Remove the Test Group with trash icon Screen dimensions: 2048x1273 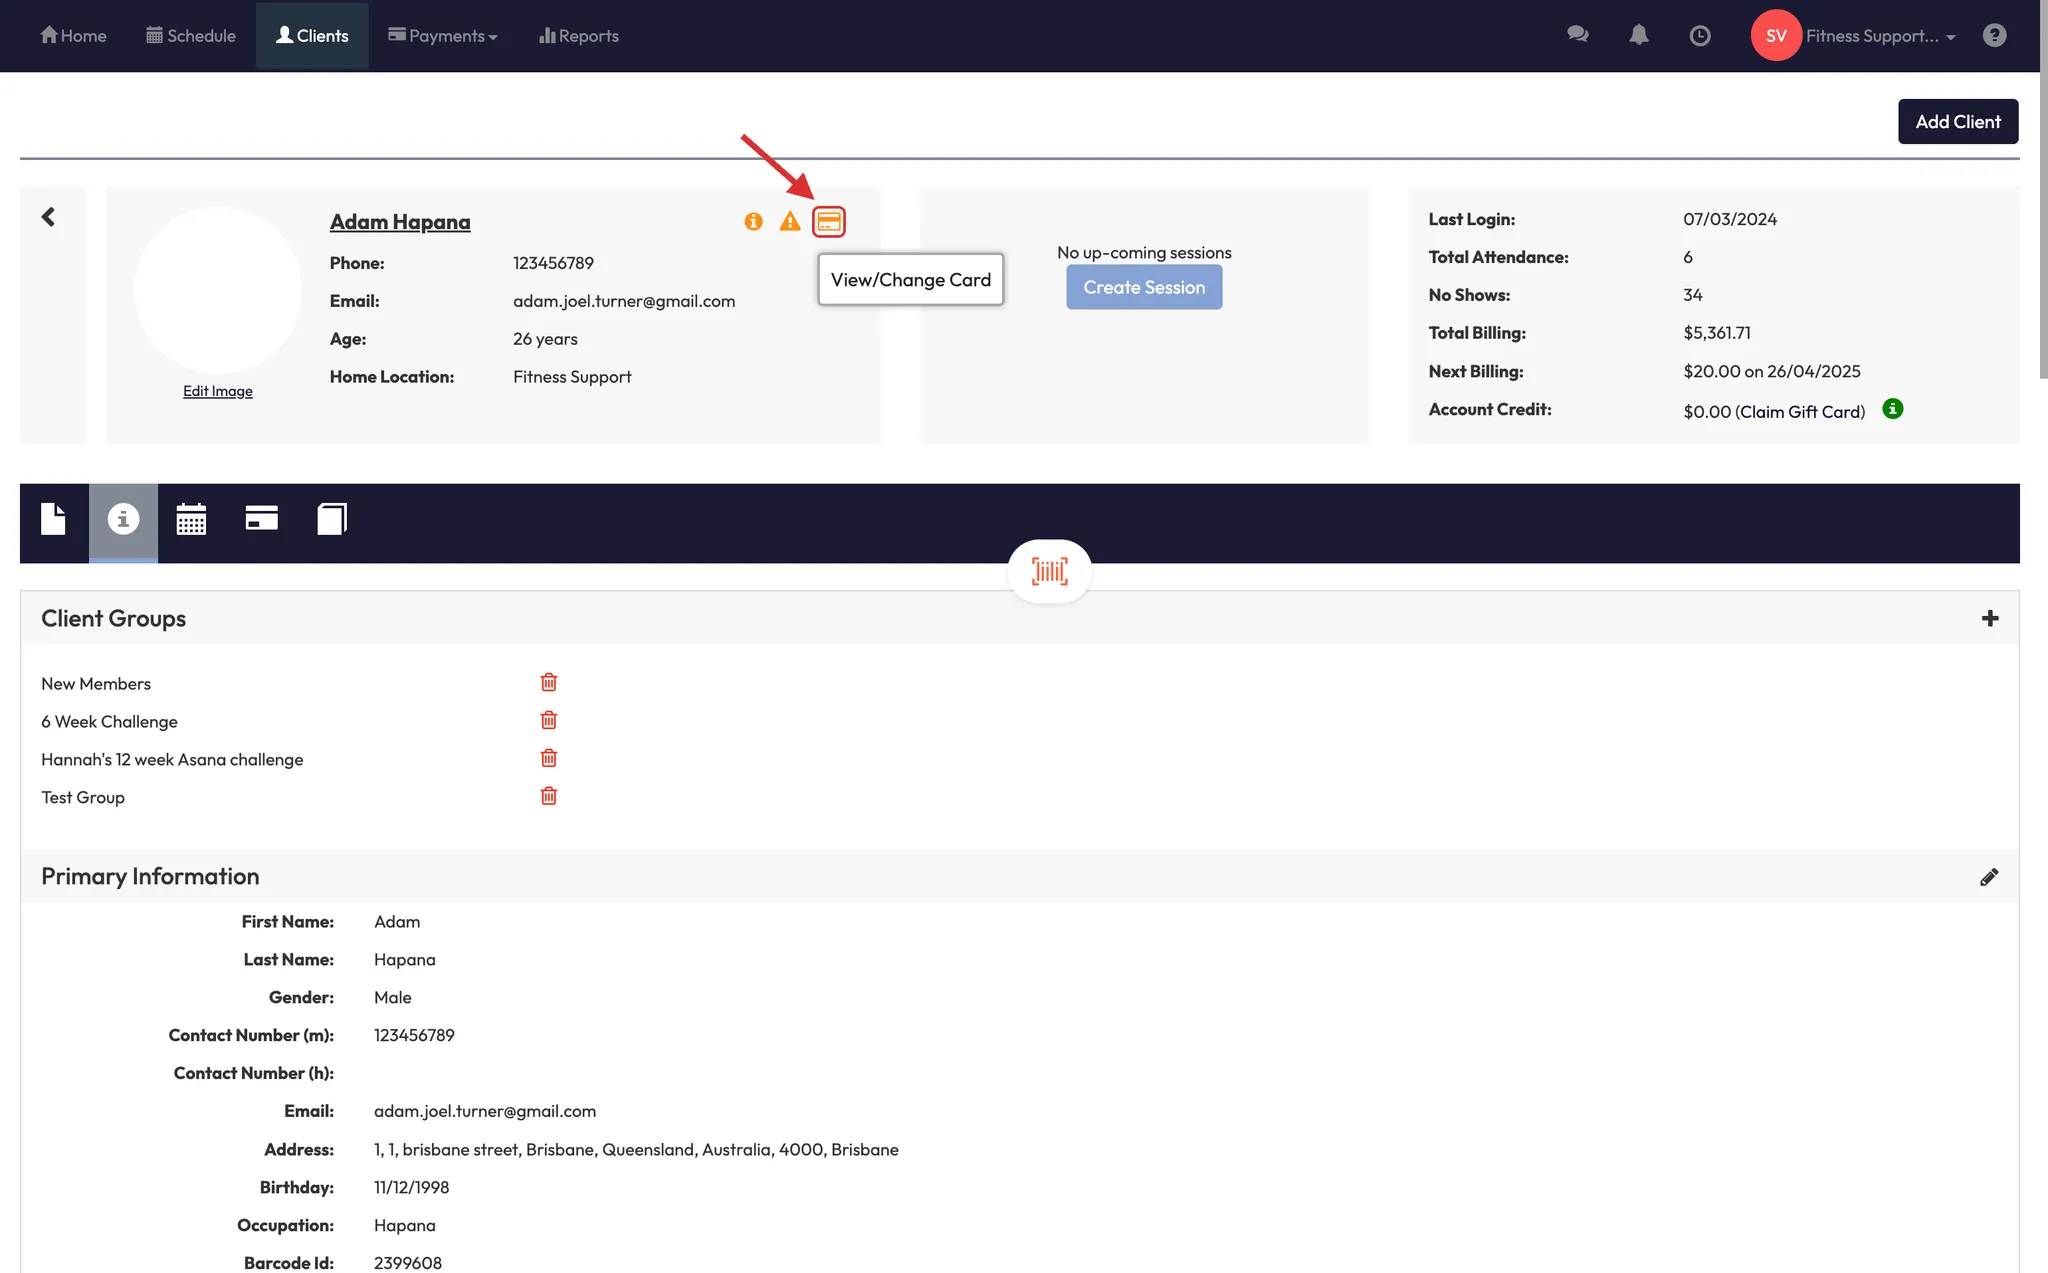click(548, 796)
